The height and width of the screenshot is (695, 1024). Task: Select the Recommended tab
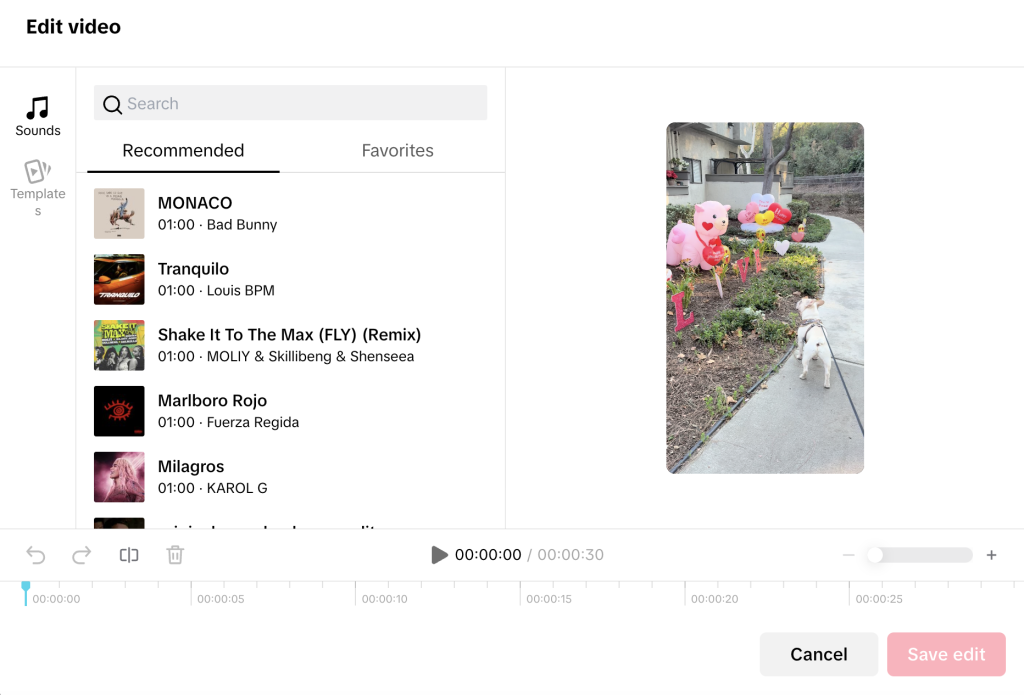(x=183, y=151)
